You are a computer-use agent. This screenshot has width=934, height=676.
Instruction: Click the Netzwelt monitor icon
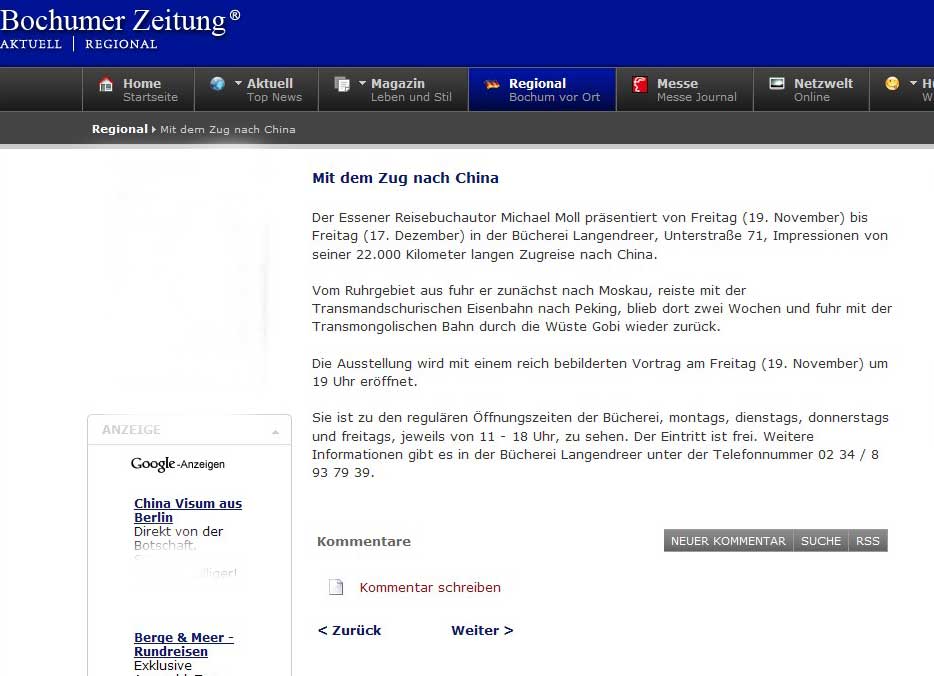pyautogui.click(x=777, y=84)
